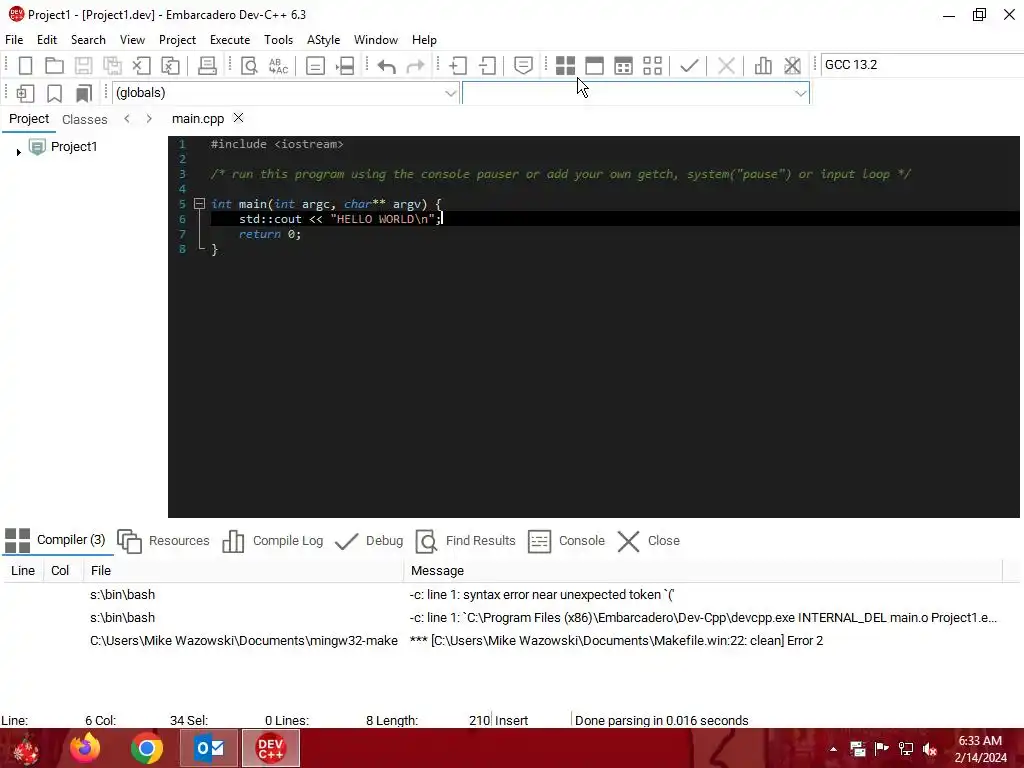Viewport: 1024px width, 768px height.
Task: Open the File menu
Action: tap(14, 40)
